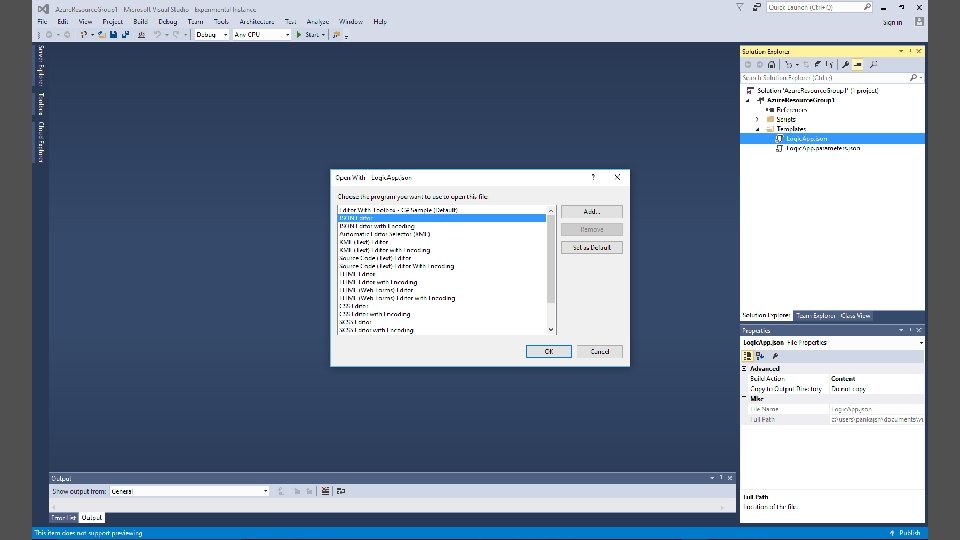
Task: Click Set as Default button
Action: [591, 247]
